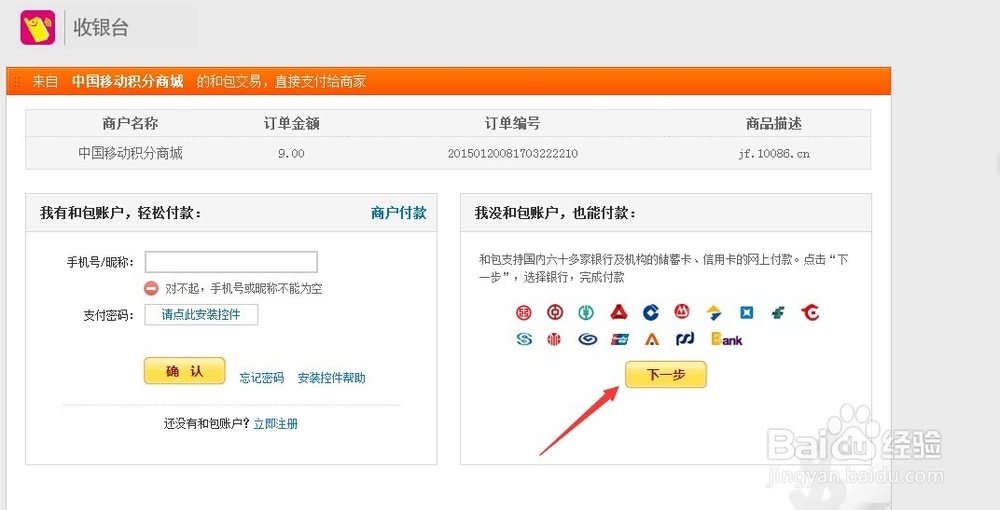Click the red ICBC bank logo
The image size is (1000, 510).
(524, 312)
